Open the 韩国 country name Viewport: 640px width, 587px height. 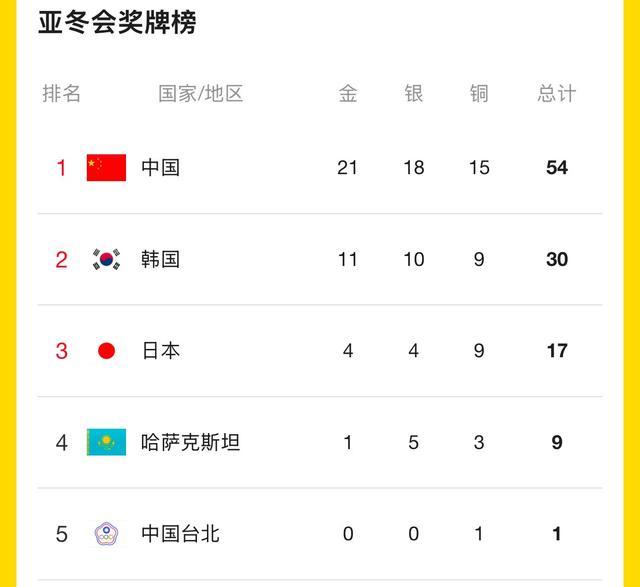(160, 259)
